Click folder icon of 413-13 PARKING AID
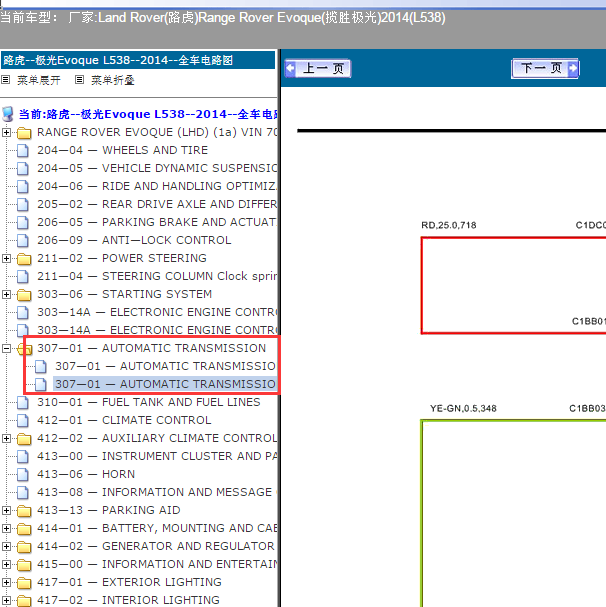The height and width of the screenshot is (607, 606). click(x=24, y=510)
